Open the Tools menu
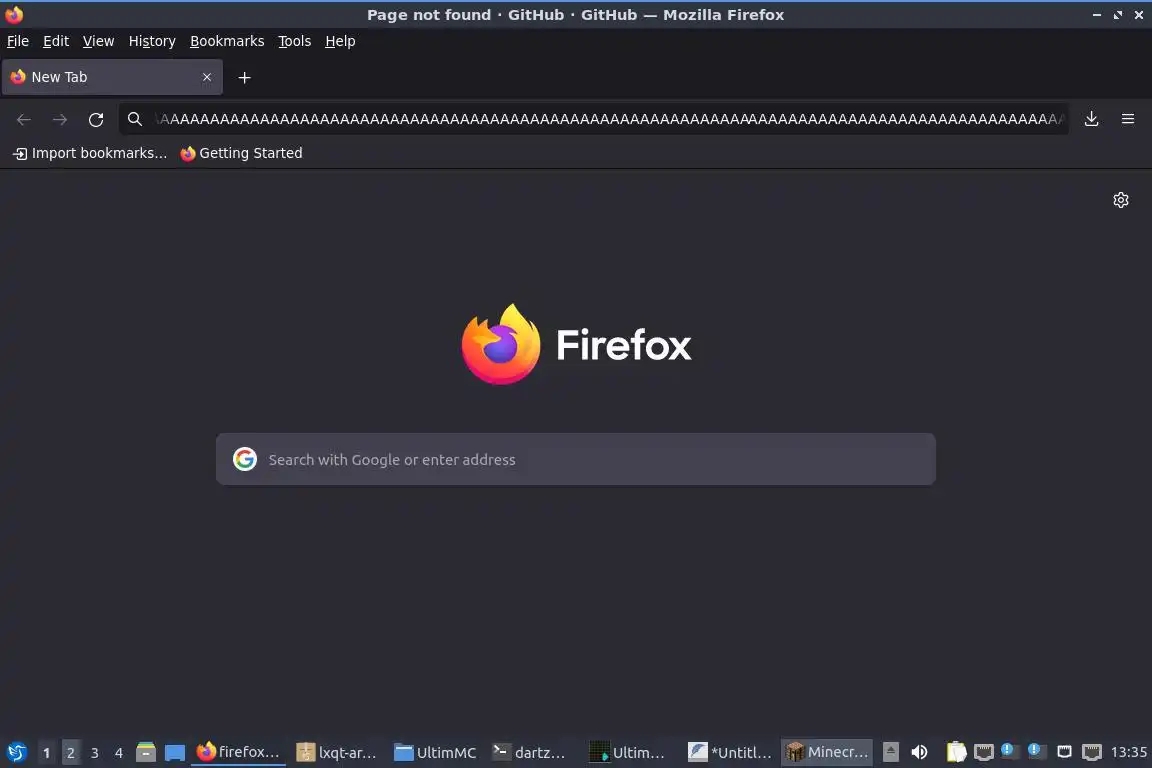The width and height of the screenshot is (1152, 768). [295, 41]
